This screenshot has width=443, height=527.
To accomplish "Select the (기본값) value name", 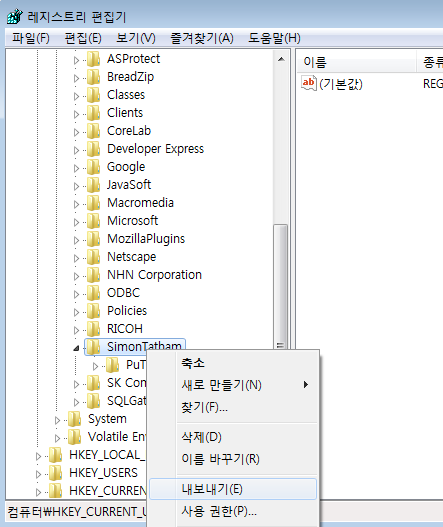I will pyautogui.click(x=341, y=84).
